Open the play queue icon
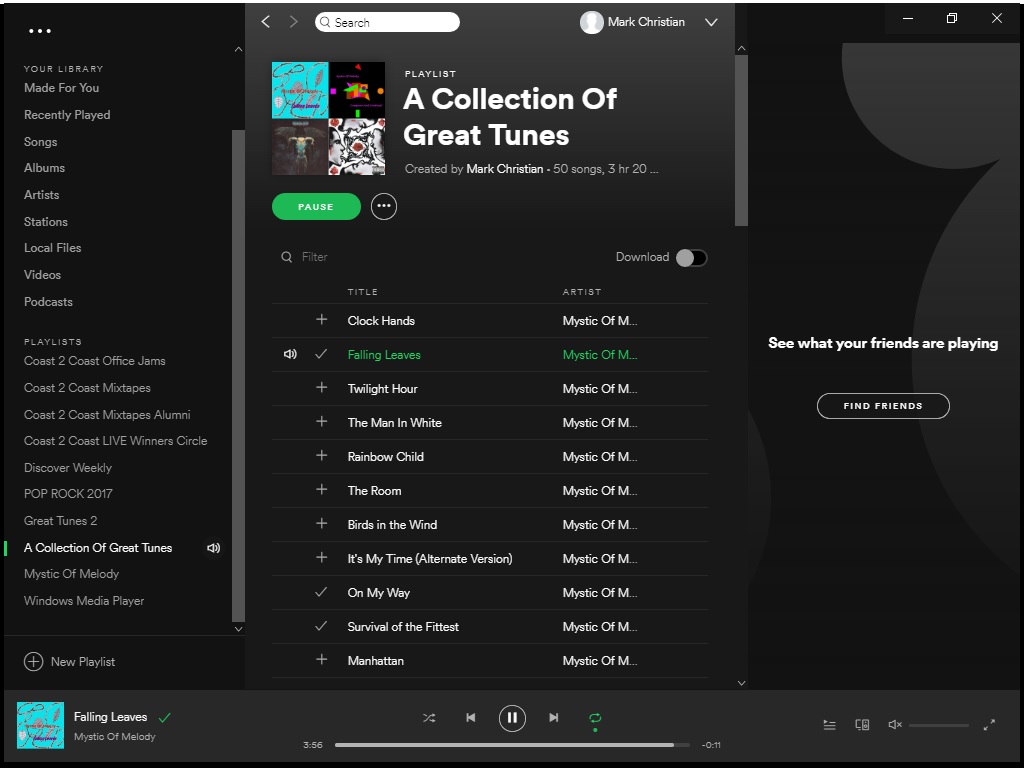The height and width of the screenshot is (768, 1024). pos(829,725)
